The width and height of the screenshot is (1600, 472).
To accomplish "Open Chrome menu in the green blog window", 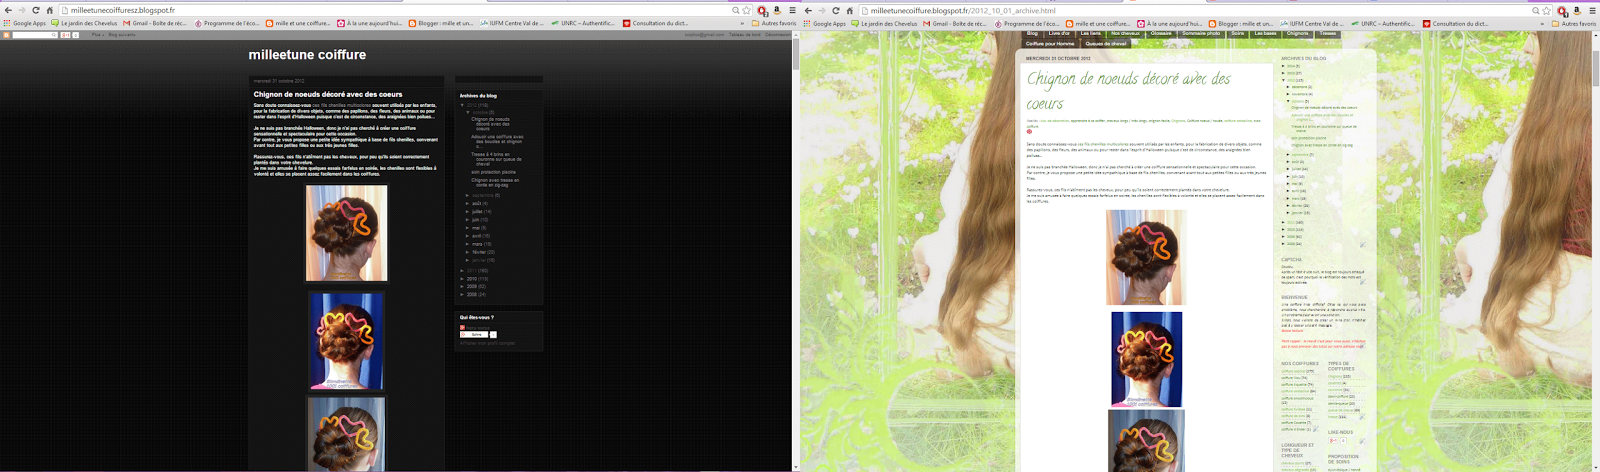I will tap(1592, 10).
